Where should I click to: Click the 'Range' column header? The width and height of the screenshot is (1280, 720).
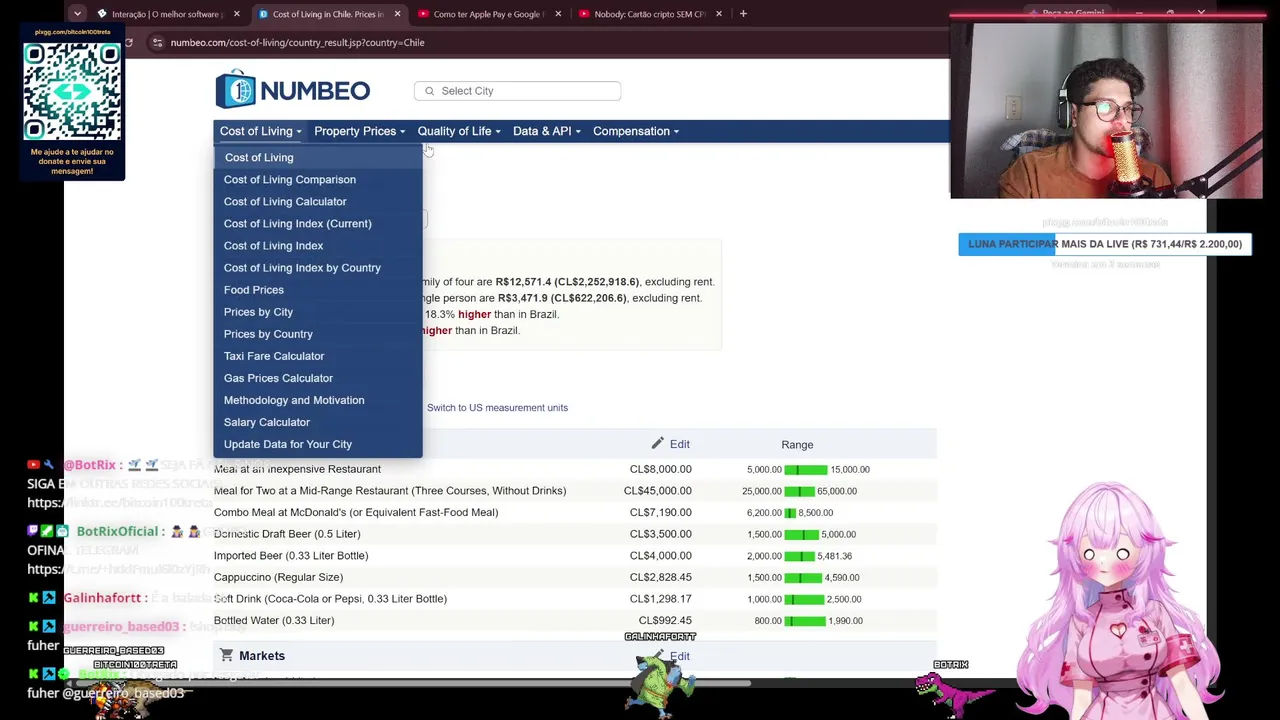(797, 444)
